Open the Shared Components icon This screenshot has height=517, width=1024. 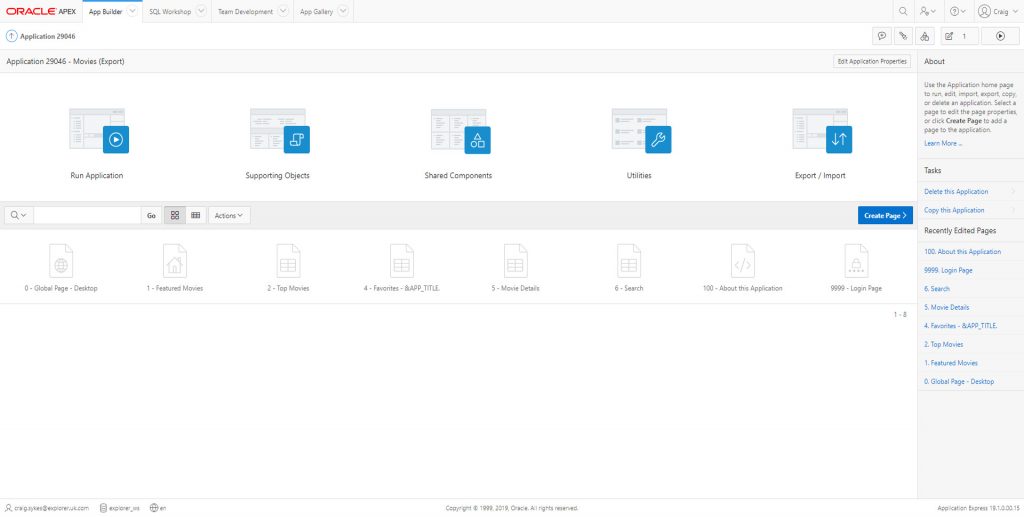[460, 131]
